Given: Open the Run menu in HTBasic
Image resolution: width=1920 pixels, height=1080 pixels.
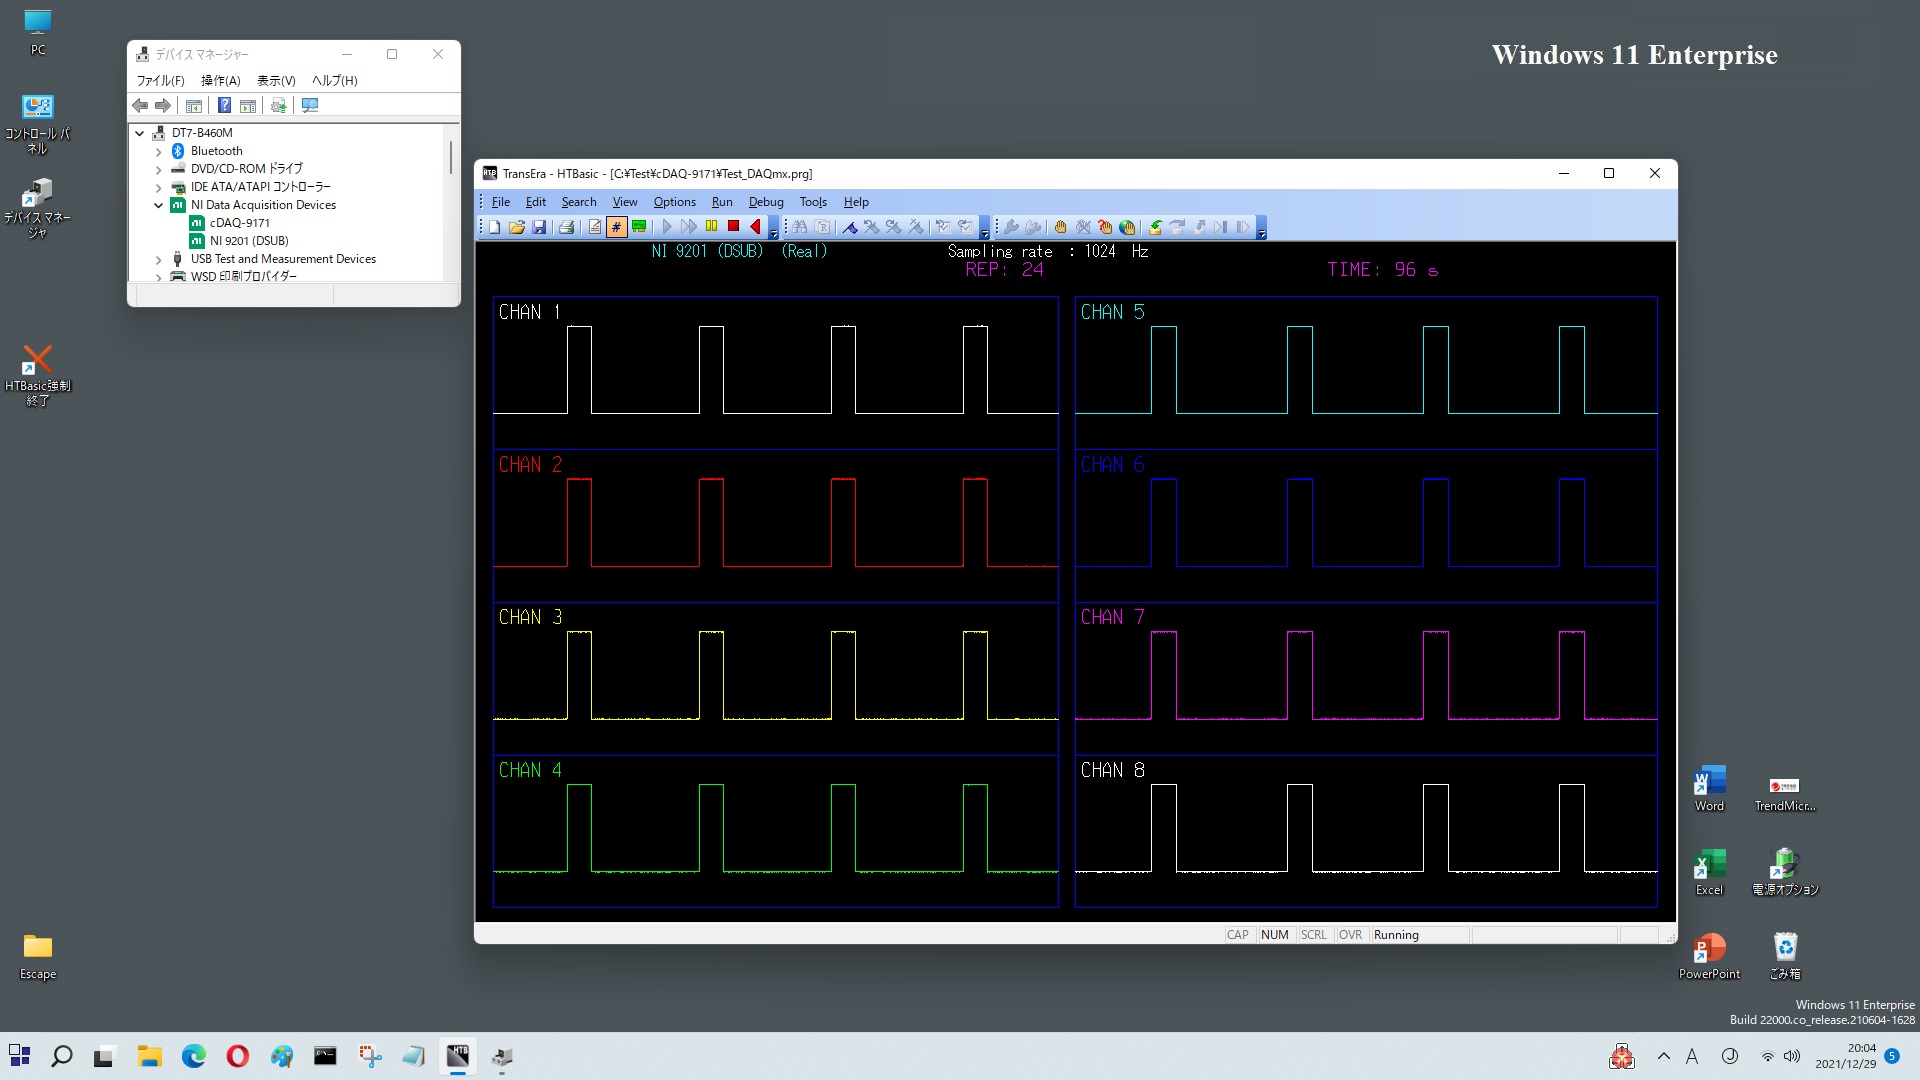Looking at the screenshot, I should (x=722, y=201).
